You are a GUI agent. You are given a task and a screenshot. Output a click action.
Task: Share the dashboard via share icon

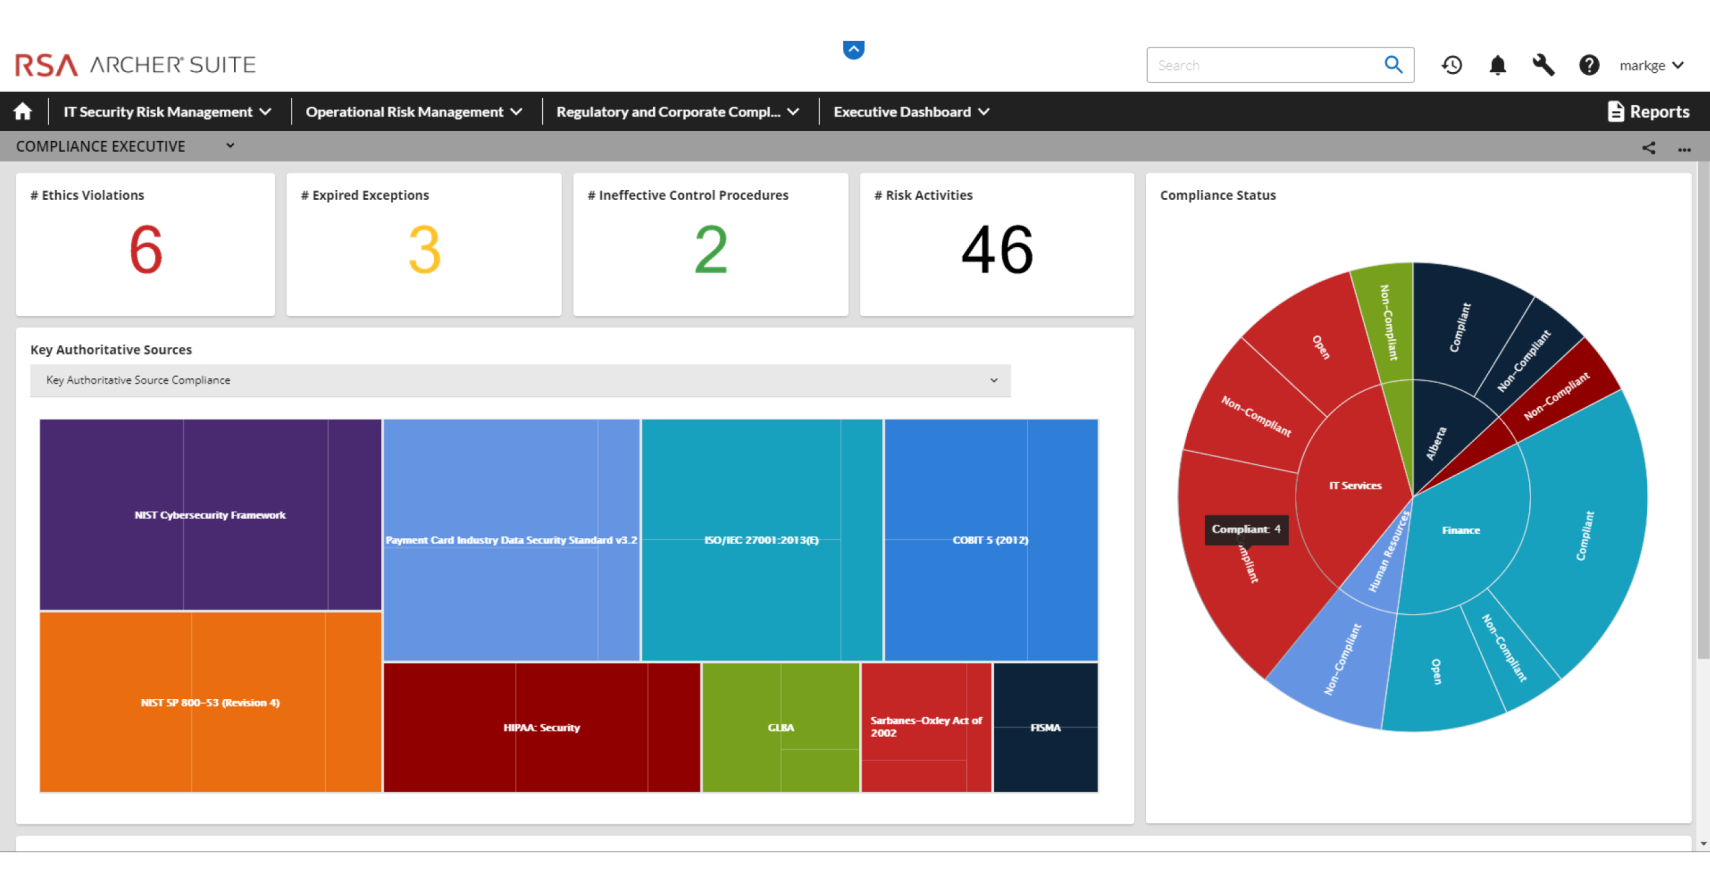tap(1648, 148)
